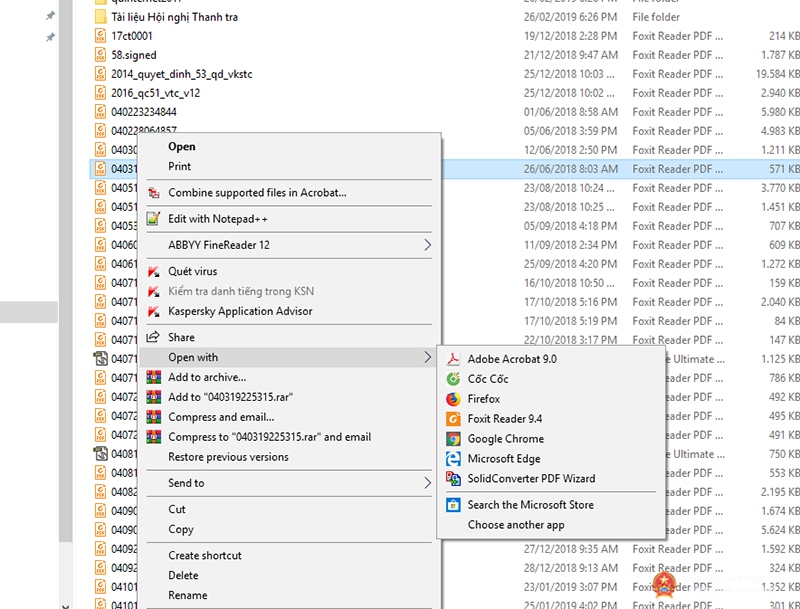Click WinRAR icon beside Add to archive
This screenshot has height=609, width=800.
click(x=154, y=377)
